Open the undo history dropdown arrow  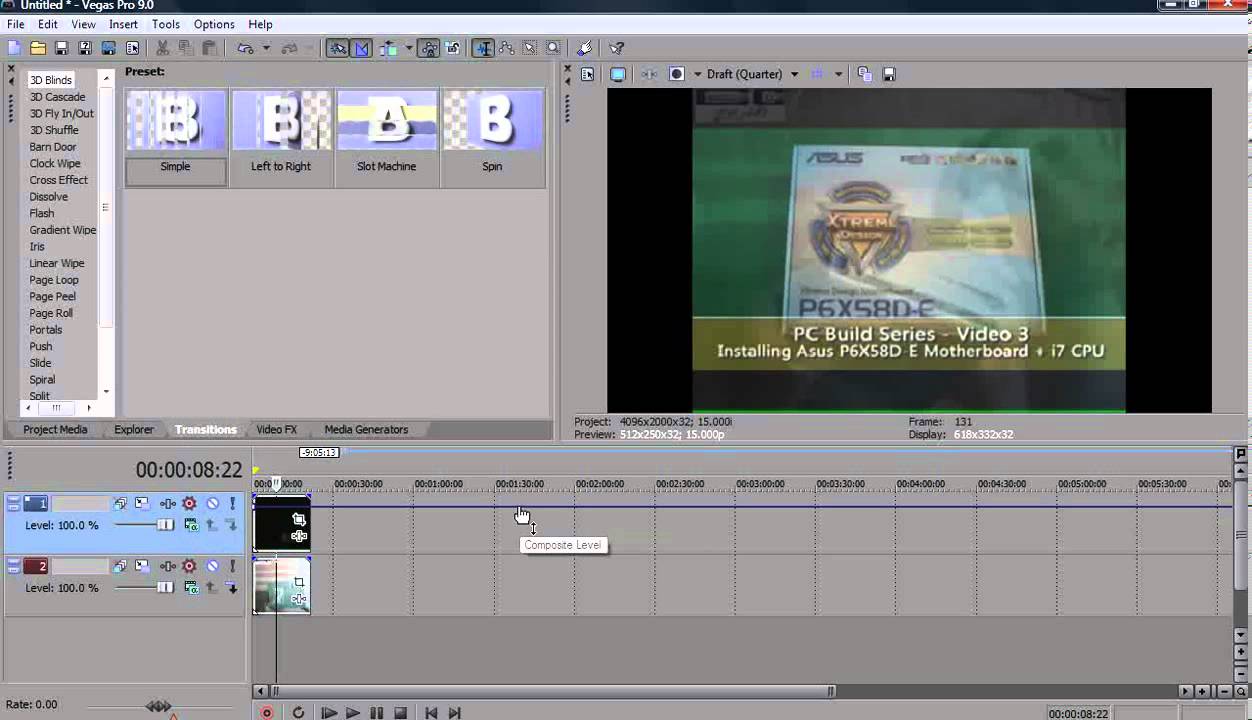pyautogui.click(x=266, y=48)
